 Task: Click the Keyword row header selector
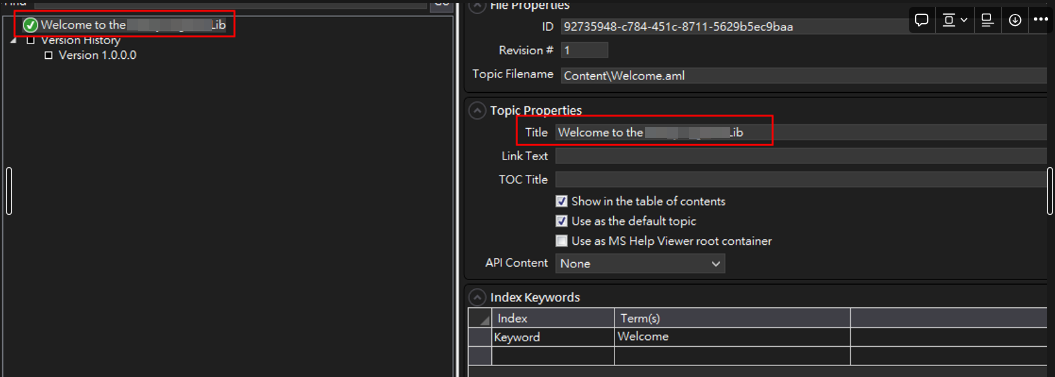[x=480, y=337]
